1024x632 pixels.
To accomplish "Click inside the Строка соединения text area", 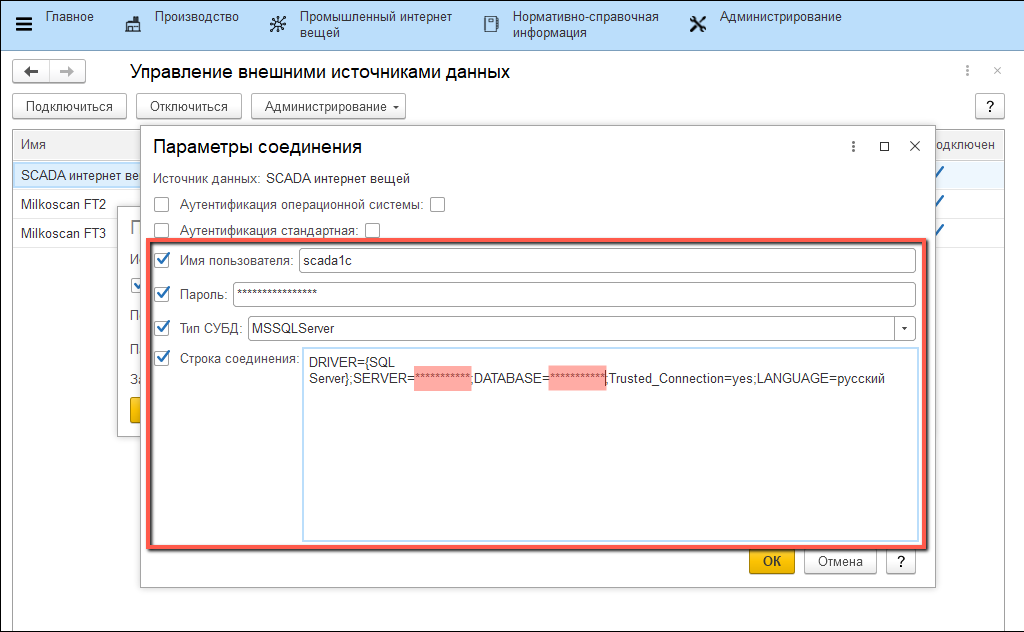I will pos(608,460).
